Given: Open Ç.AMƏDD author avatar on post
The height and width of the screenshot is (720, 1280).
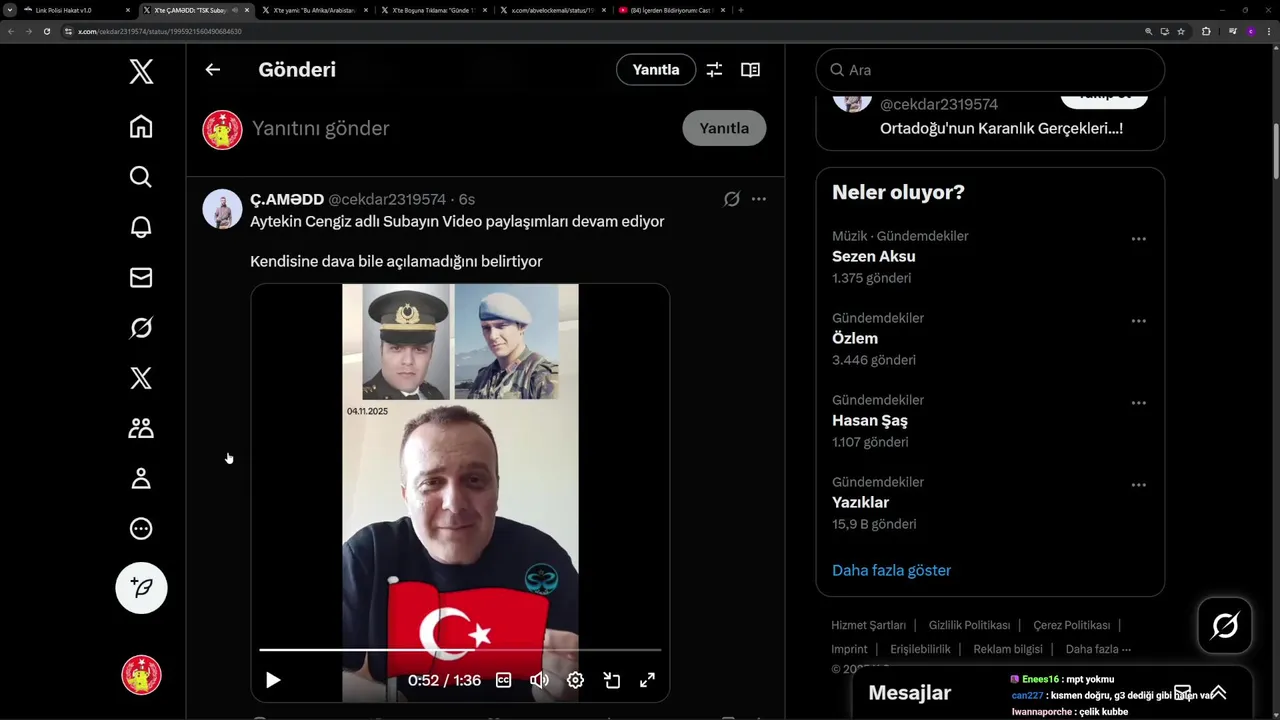Looking at the screenshot, I should pos(223,209).
